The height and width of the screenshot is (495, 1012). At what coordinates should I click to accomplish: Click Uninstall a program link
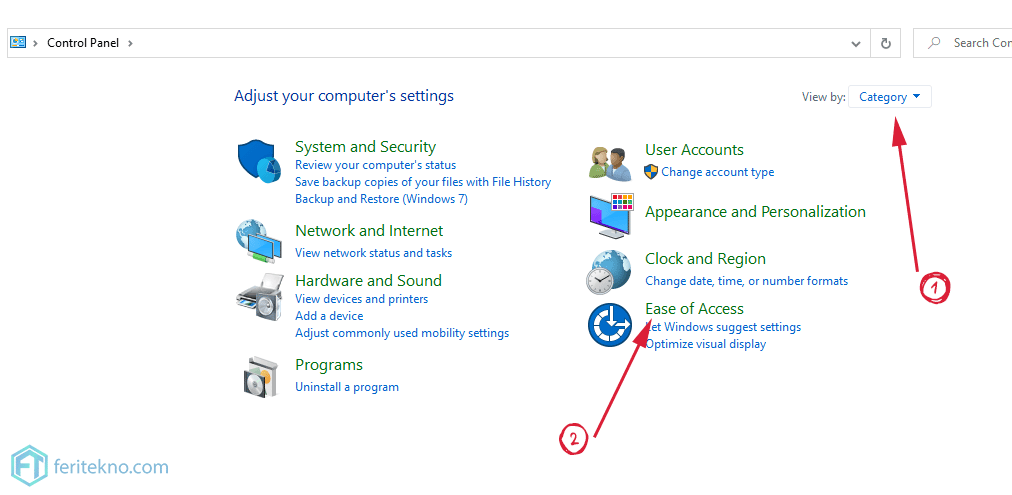click(x=347, y=387)
